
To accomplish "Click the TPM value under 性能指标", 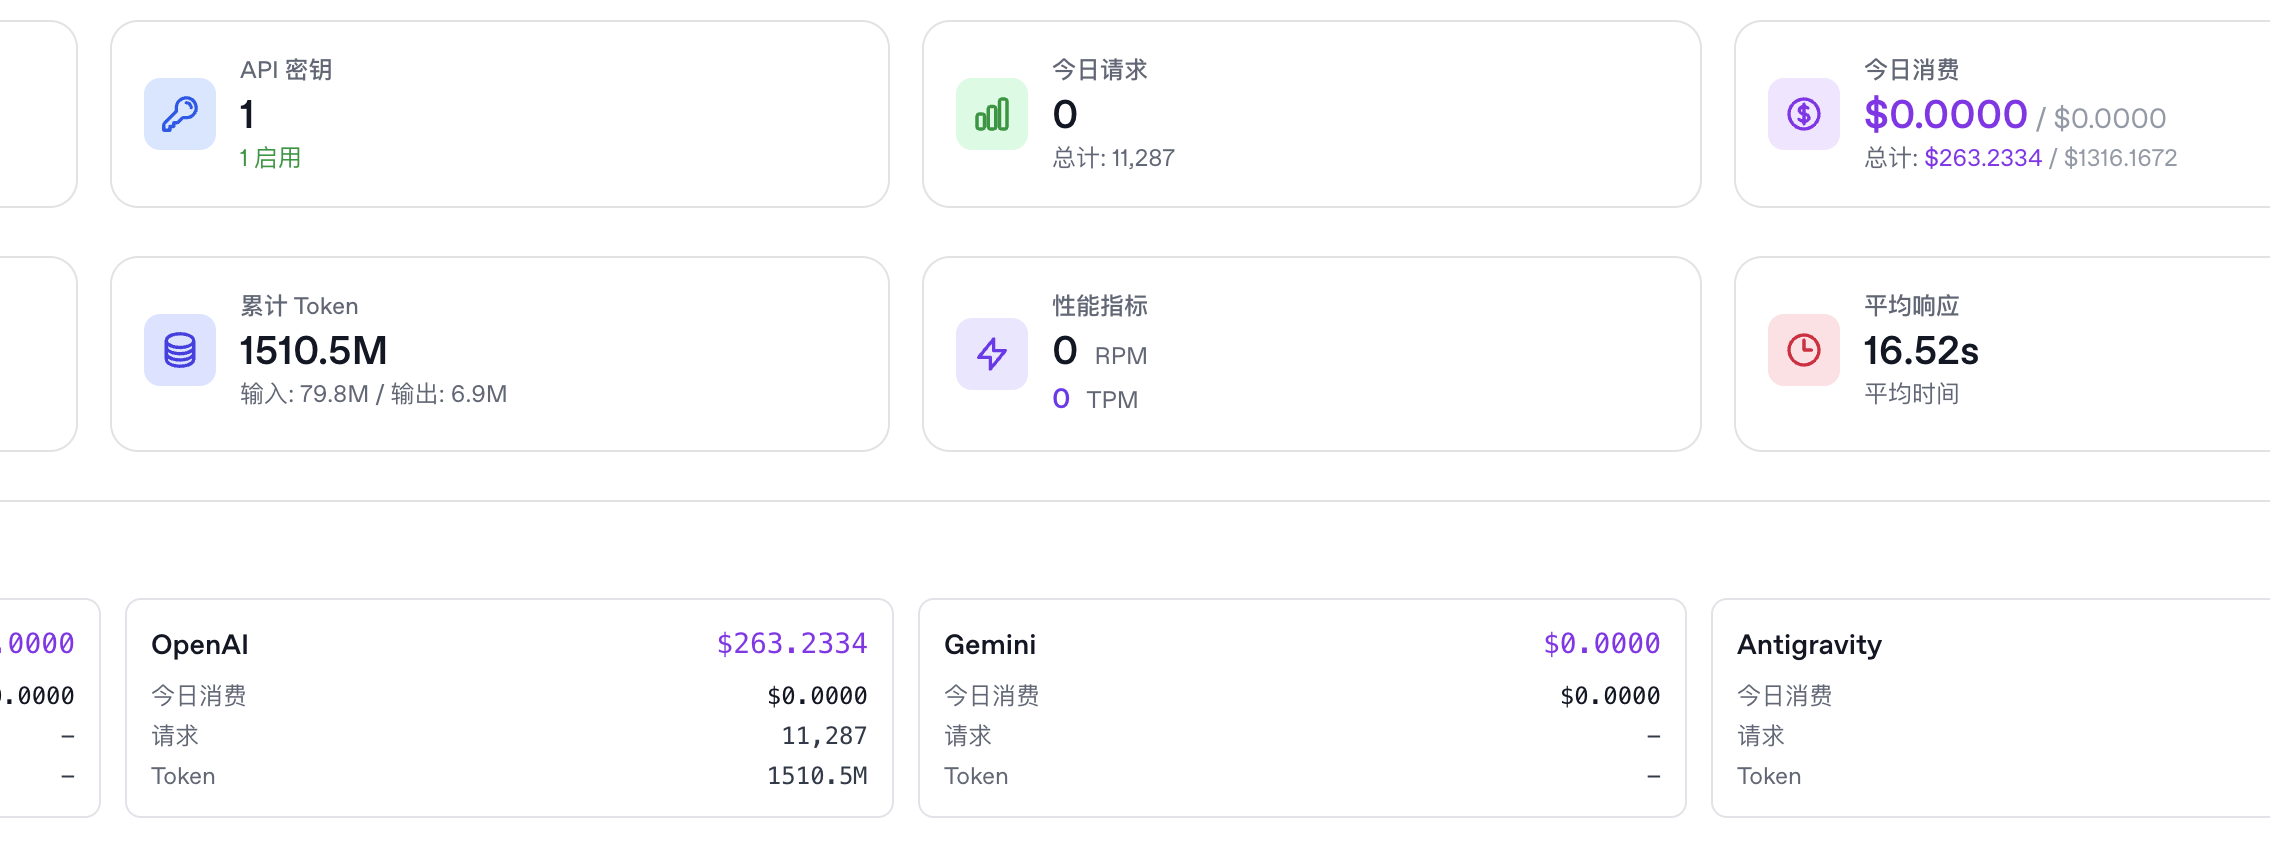I will click(1061, 399).
